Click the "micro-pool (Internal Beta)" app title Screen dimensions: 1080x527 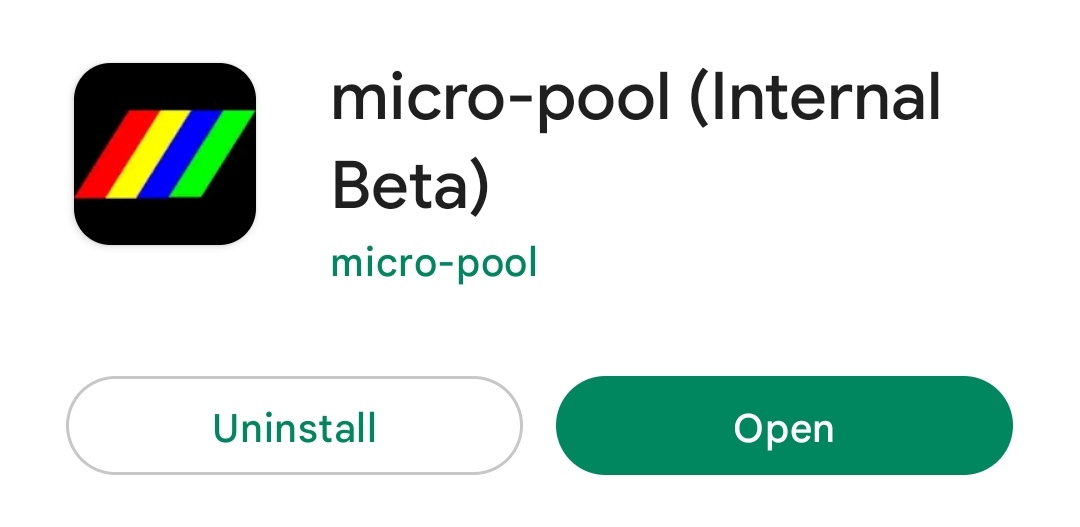point(636,143)
